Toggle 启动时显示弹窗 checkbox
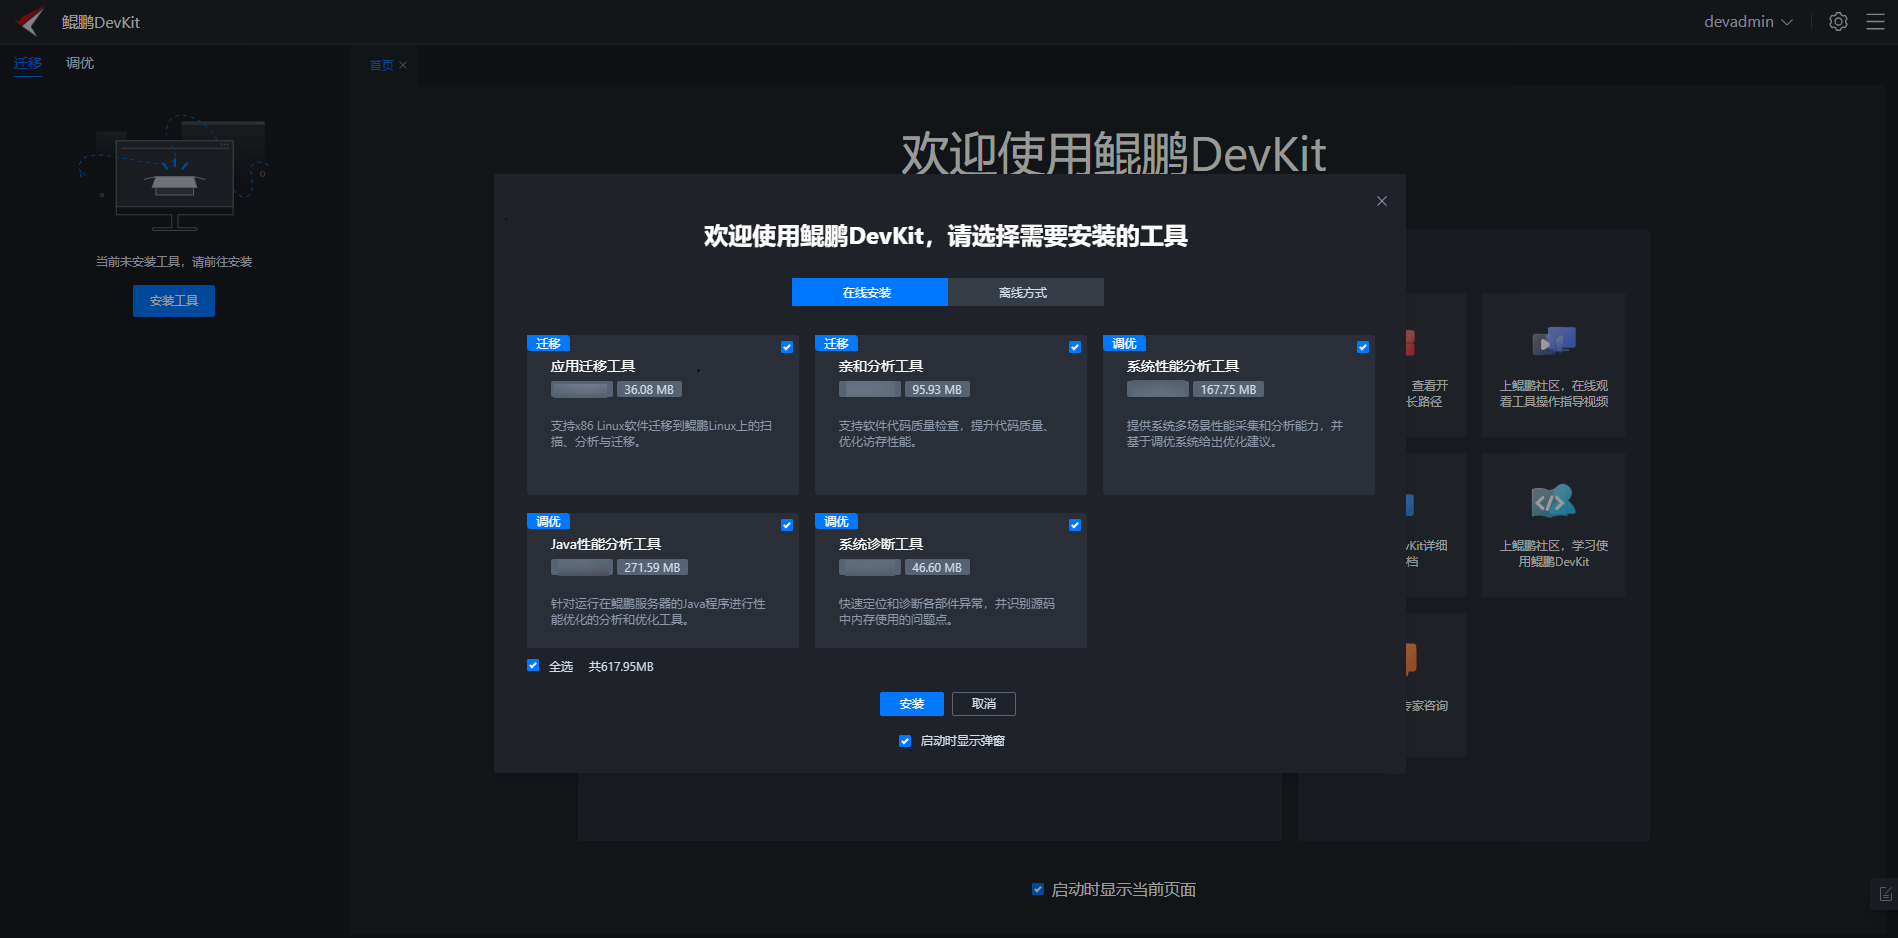The height and width of the screenshot is (938, 1898). (905, 741)
